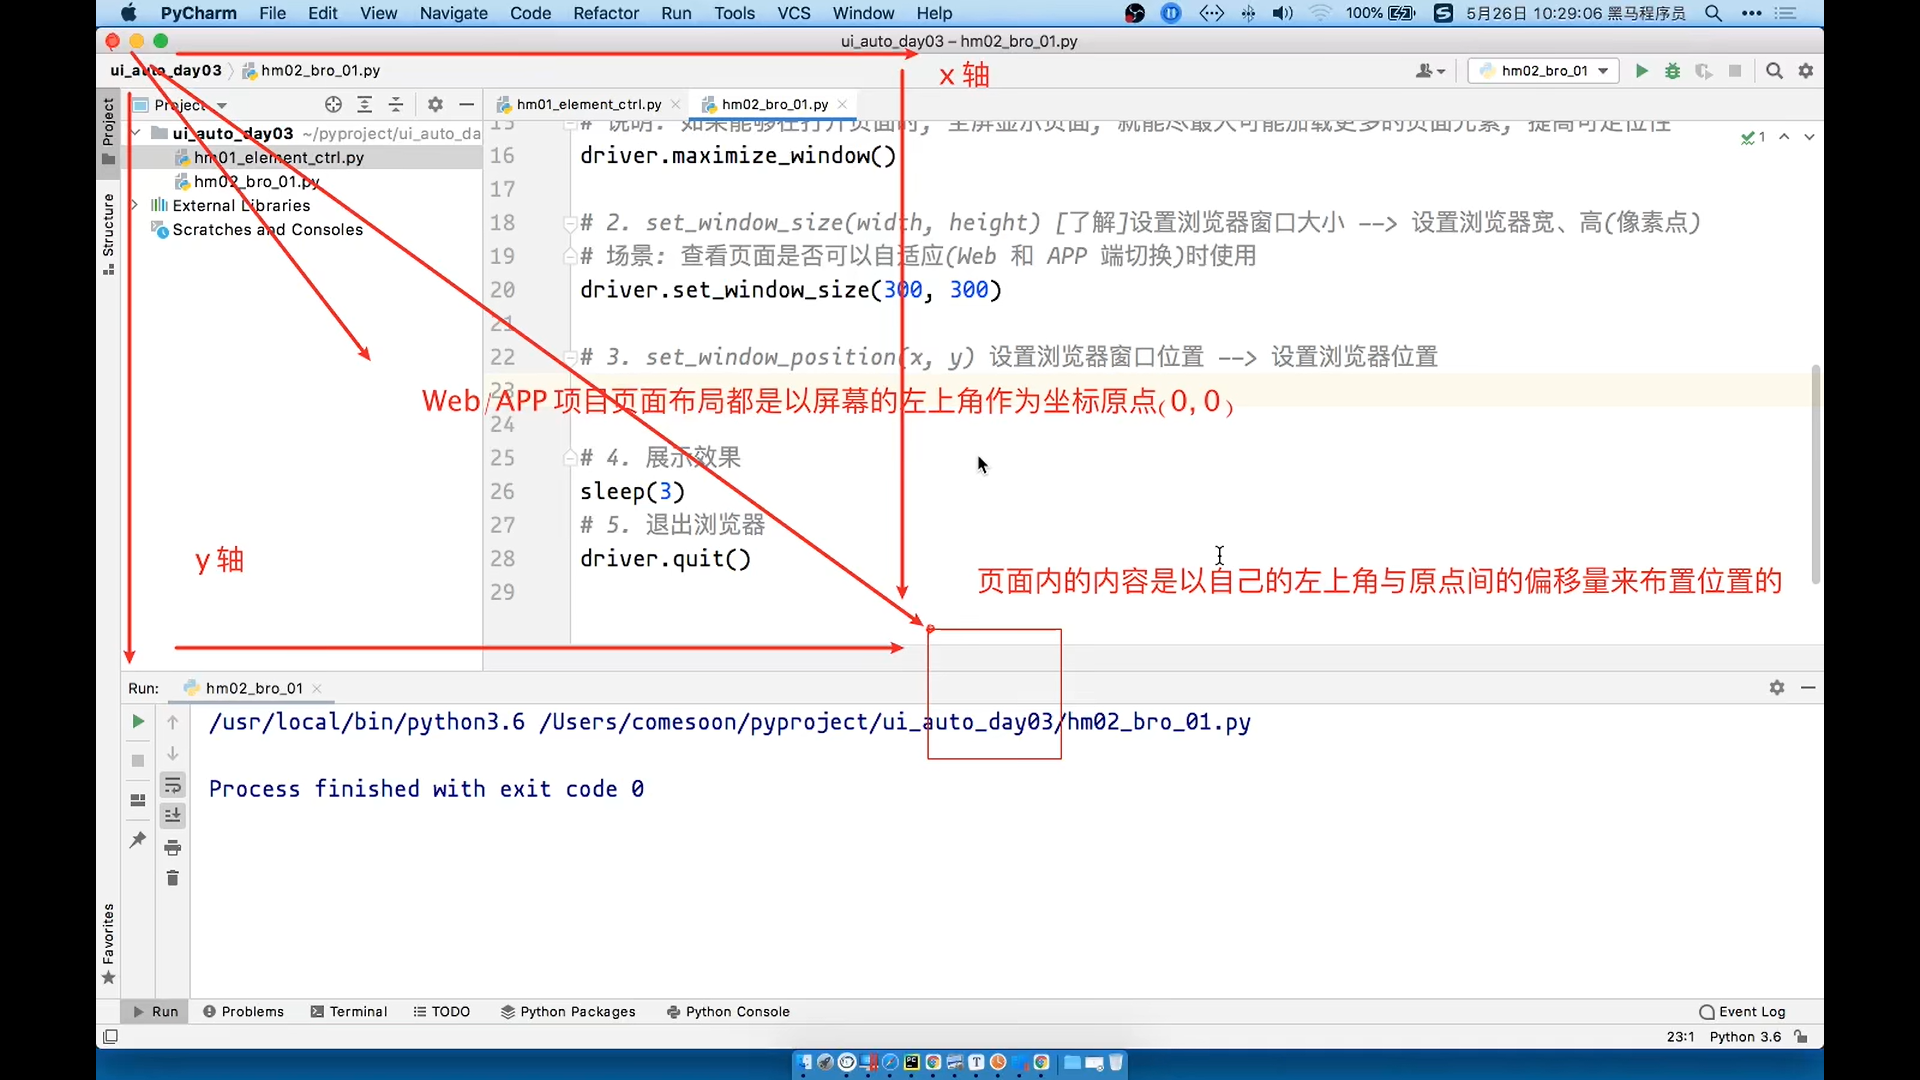Image resolution: width=1920 pixels, height=1080 pixels.
Task: Expand the External Libraries tree node
Action: click(134, 205)
